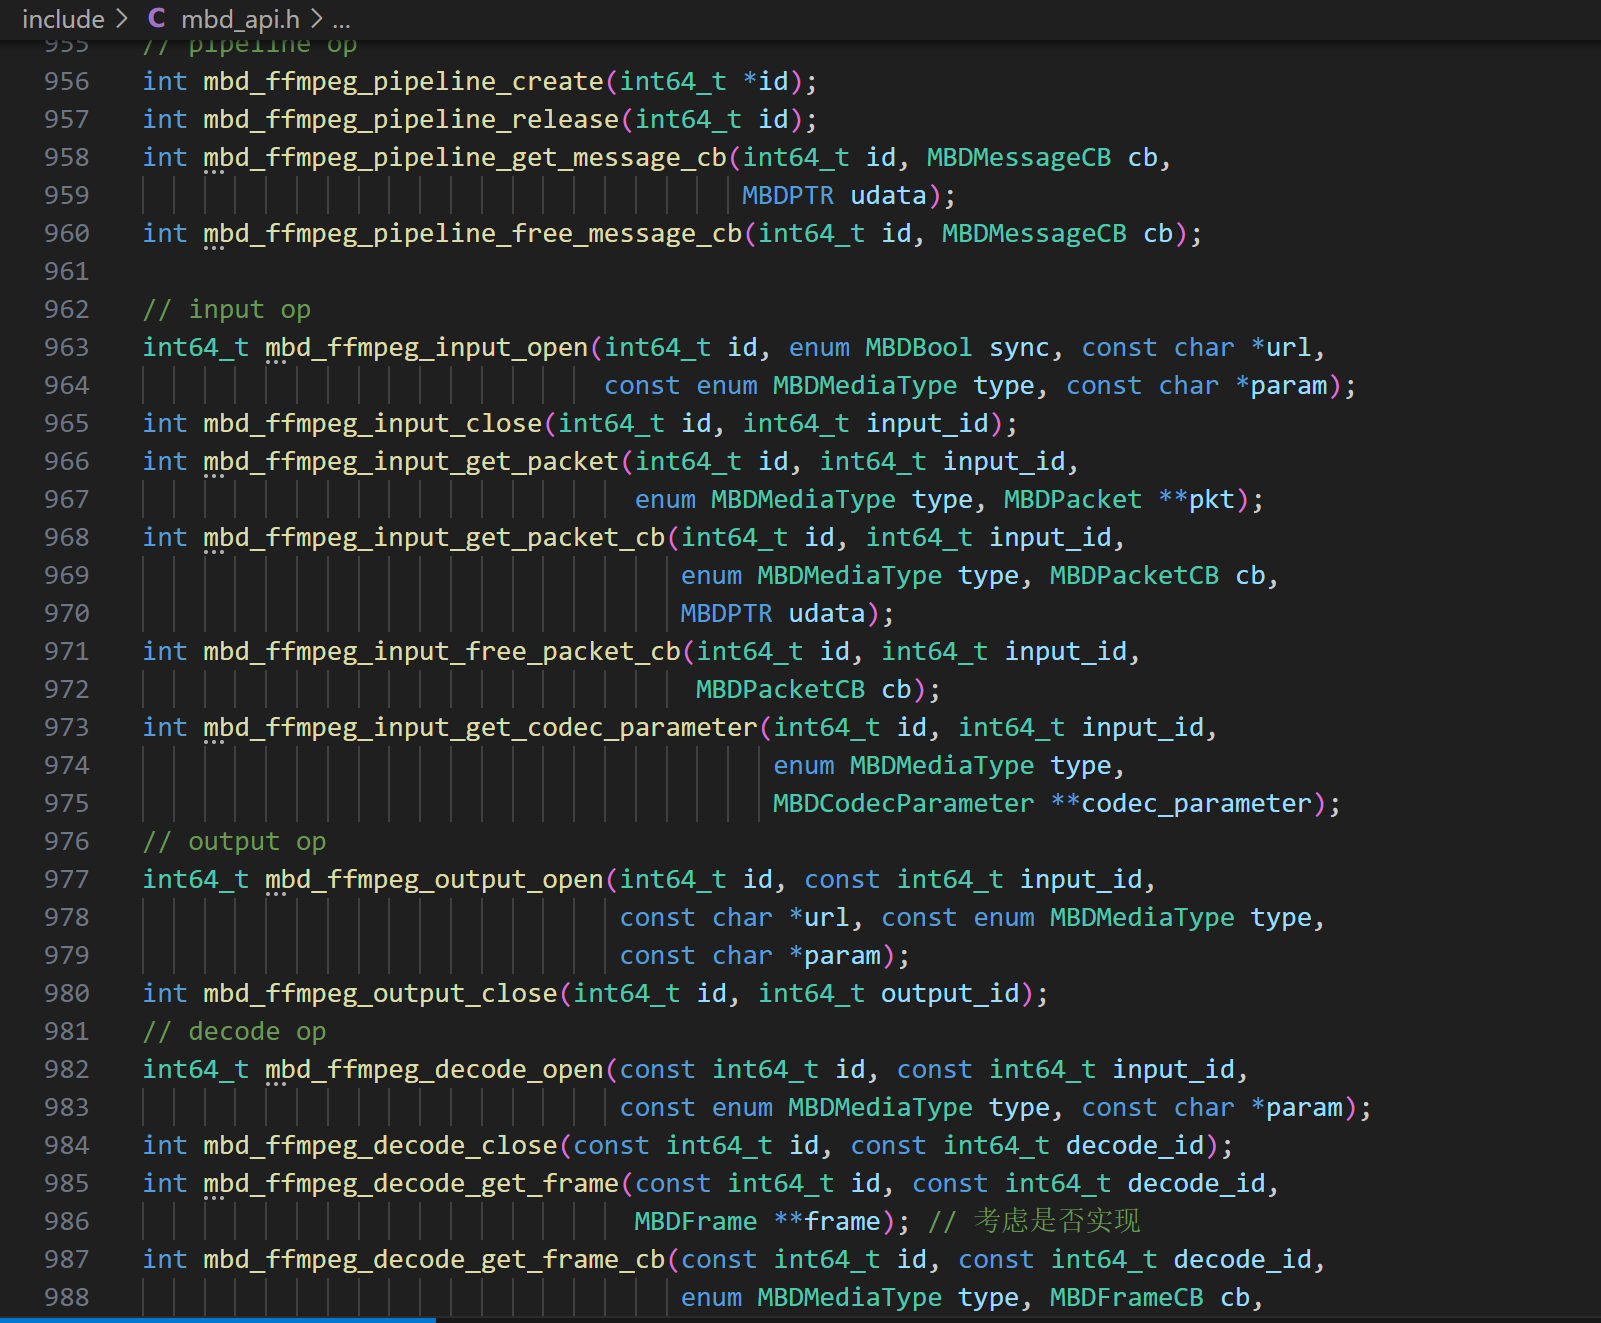
Task: Click the function name mbd_ffmpeg_pipeline_create
Action: pyautogui.click(x=404, y=81)
